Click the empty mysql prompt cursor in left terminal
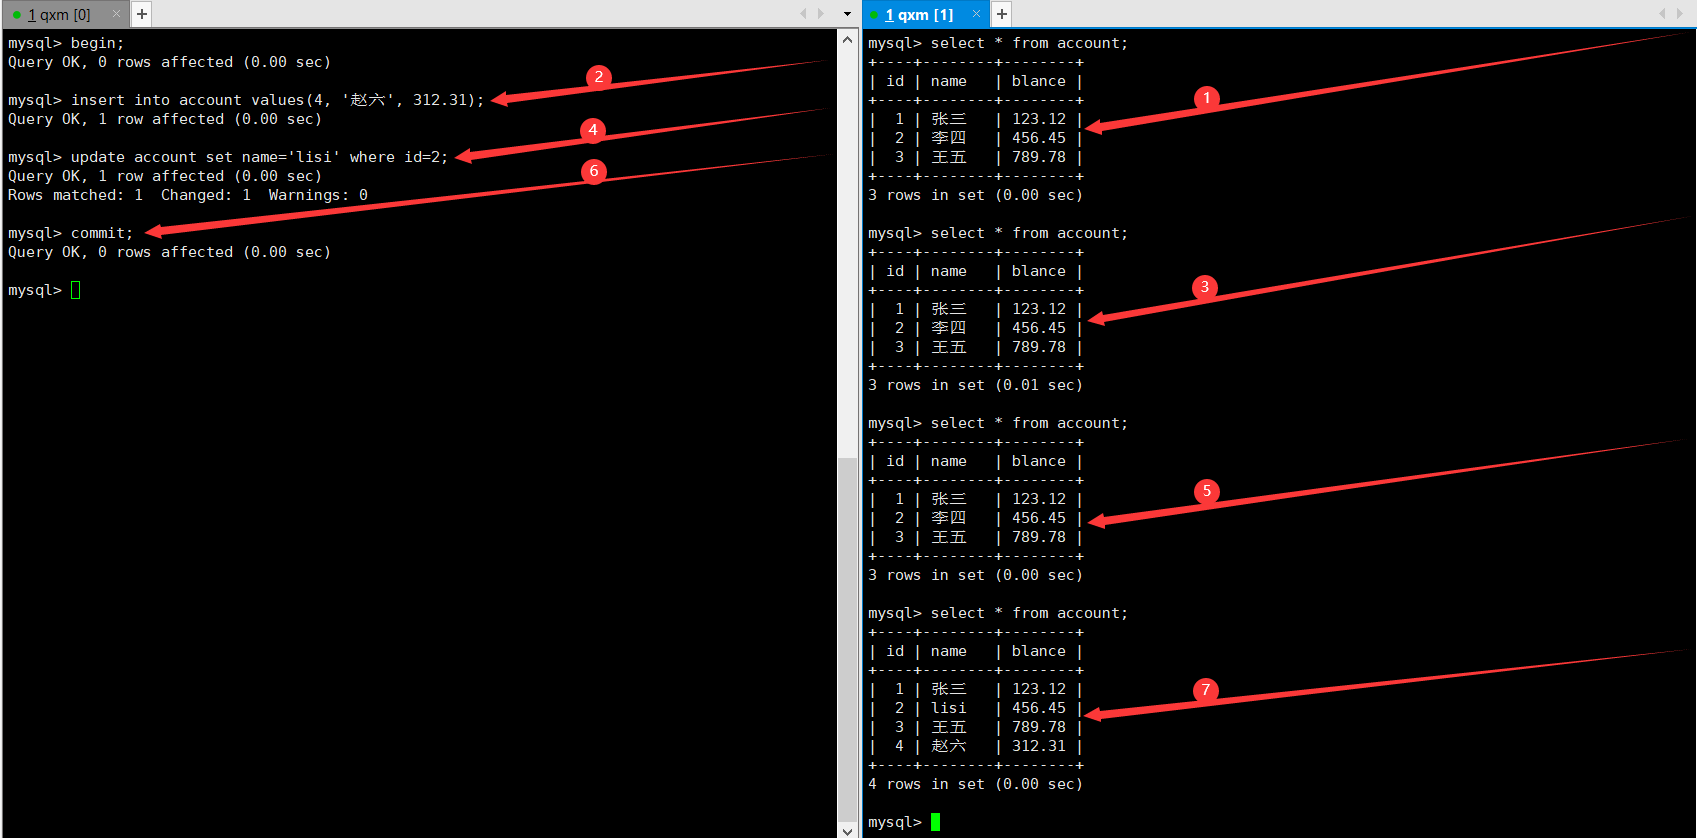Image resolution: width=1697 pixels, height=838 pixels. coord(75,290)
